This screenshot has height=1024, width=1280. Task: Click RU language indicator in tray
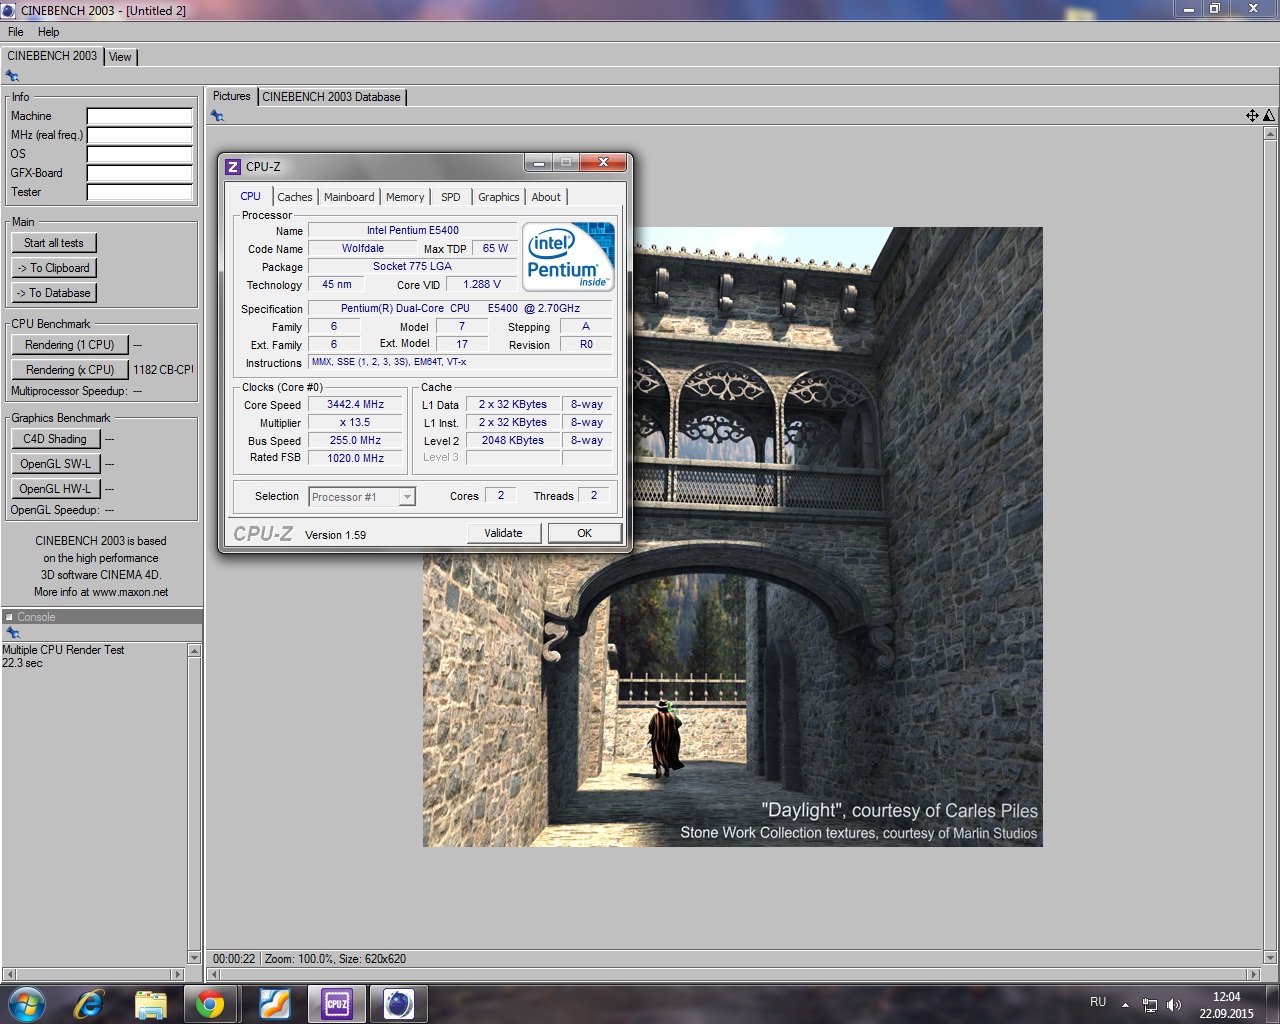[1098, 1002]
